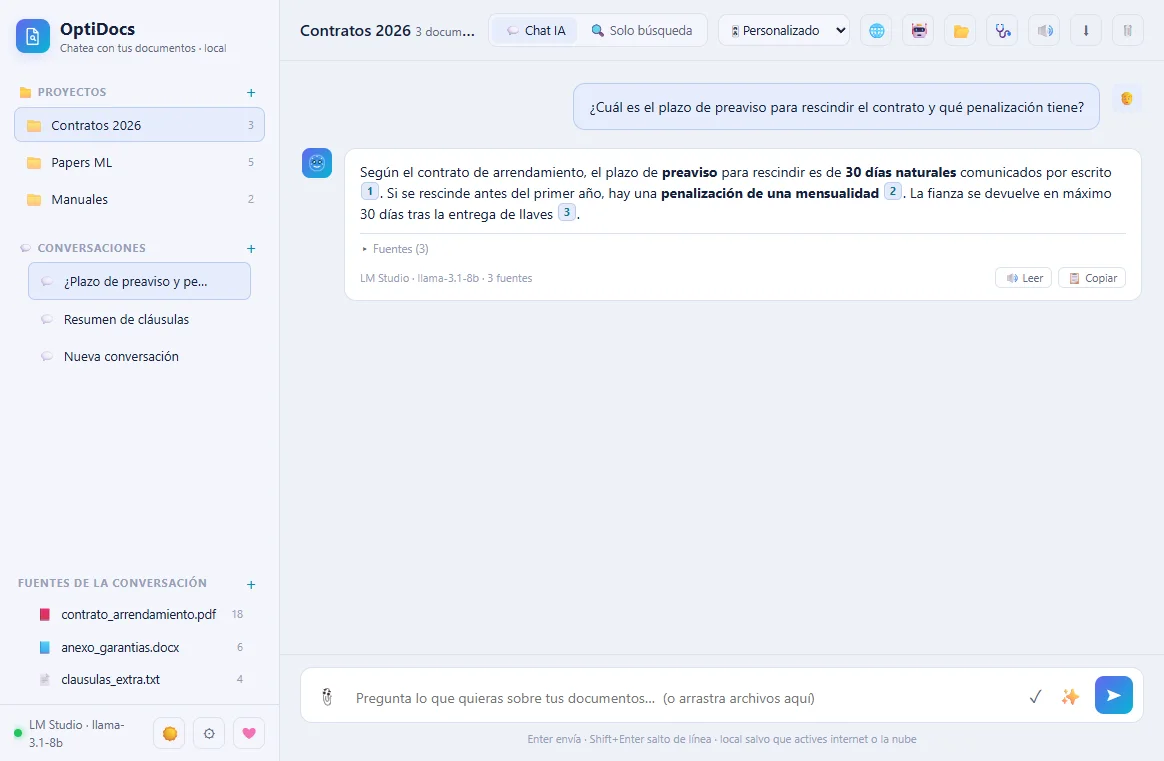Screen dimensions: 1164x761
Task: Toggle light theme with sun icon
Action: 169,734
